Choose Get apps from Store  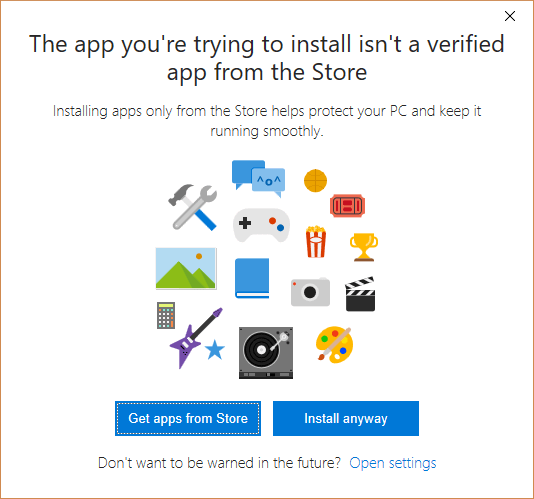click(188, 418)
